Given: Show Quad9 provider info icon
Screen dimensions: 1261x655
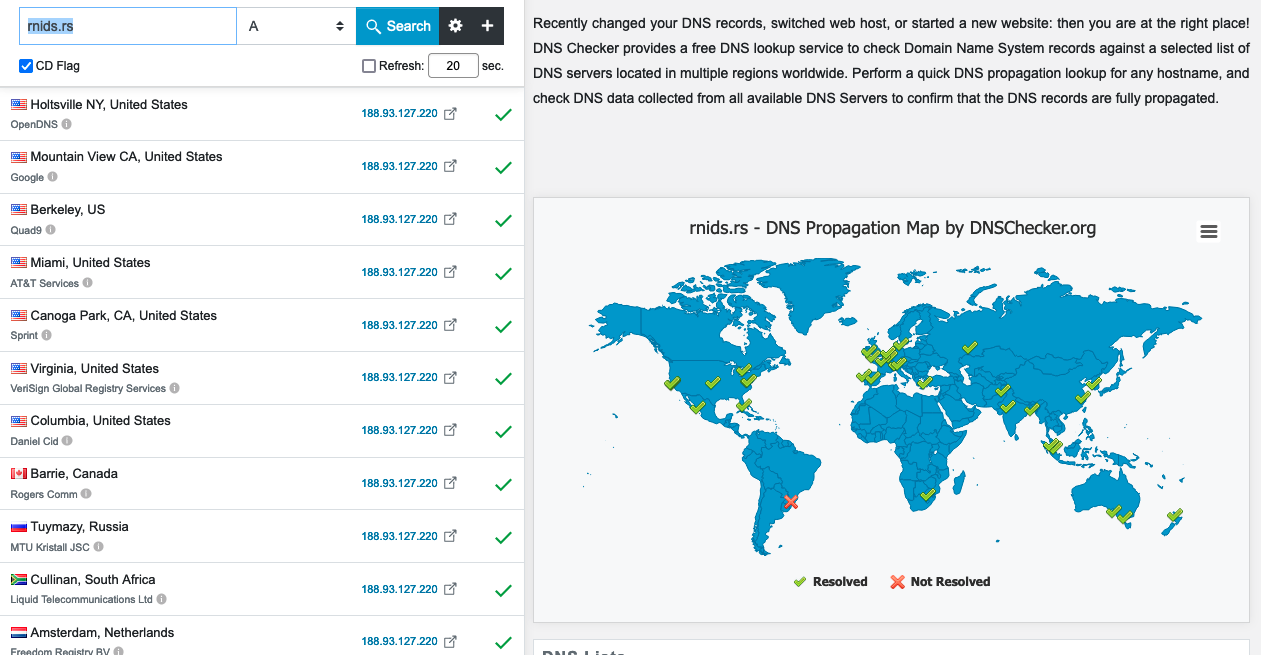Looking at the screenshot, I should [x=51, y=230].
